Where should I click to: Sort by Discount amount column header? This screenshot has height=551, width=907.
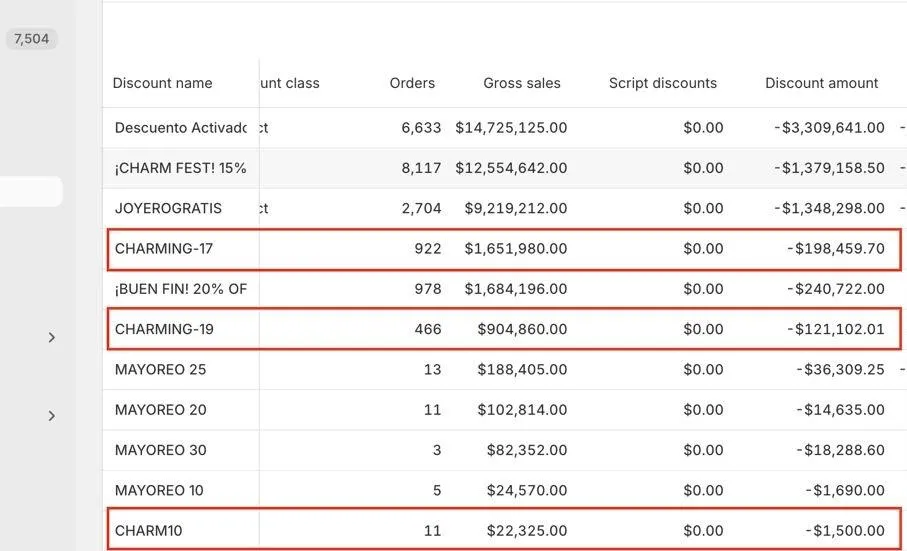coord(821,83)
